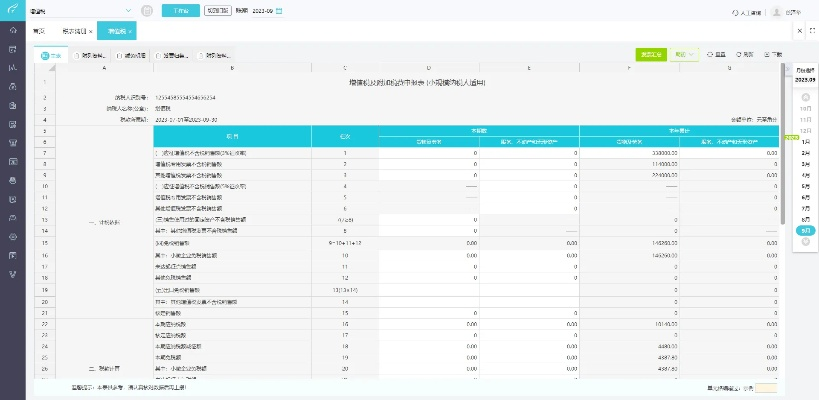Go to earlier months with up arrow
This screenshot has height=400, width=819.
(x=805, y=97)
